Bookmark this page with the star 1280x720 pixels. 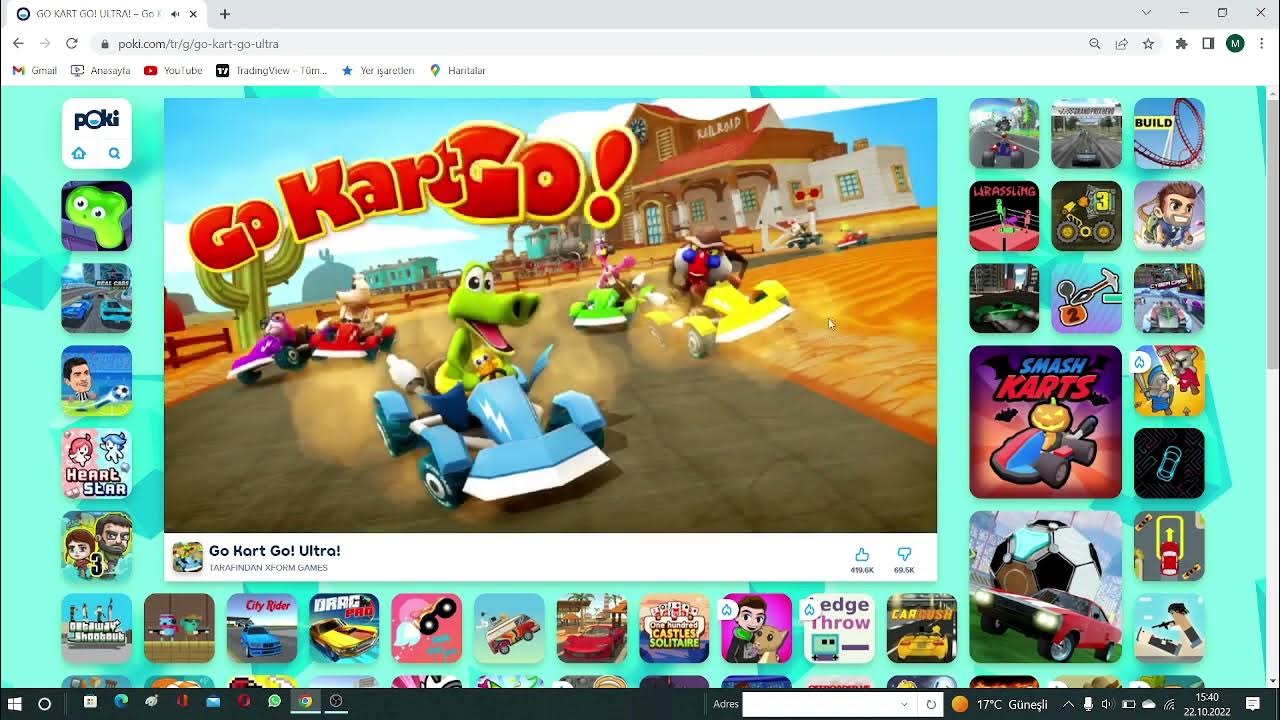tap(1148, 44)
